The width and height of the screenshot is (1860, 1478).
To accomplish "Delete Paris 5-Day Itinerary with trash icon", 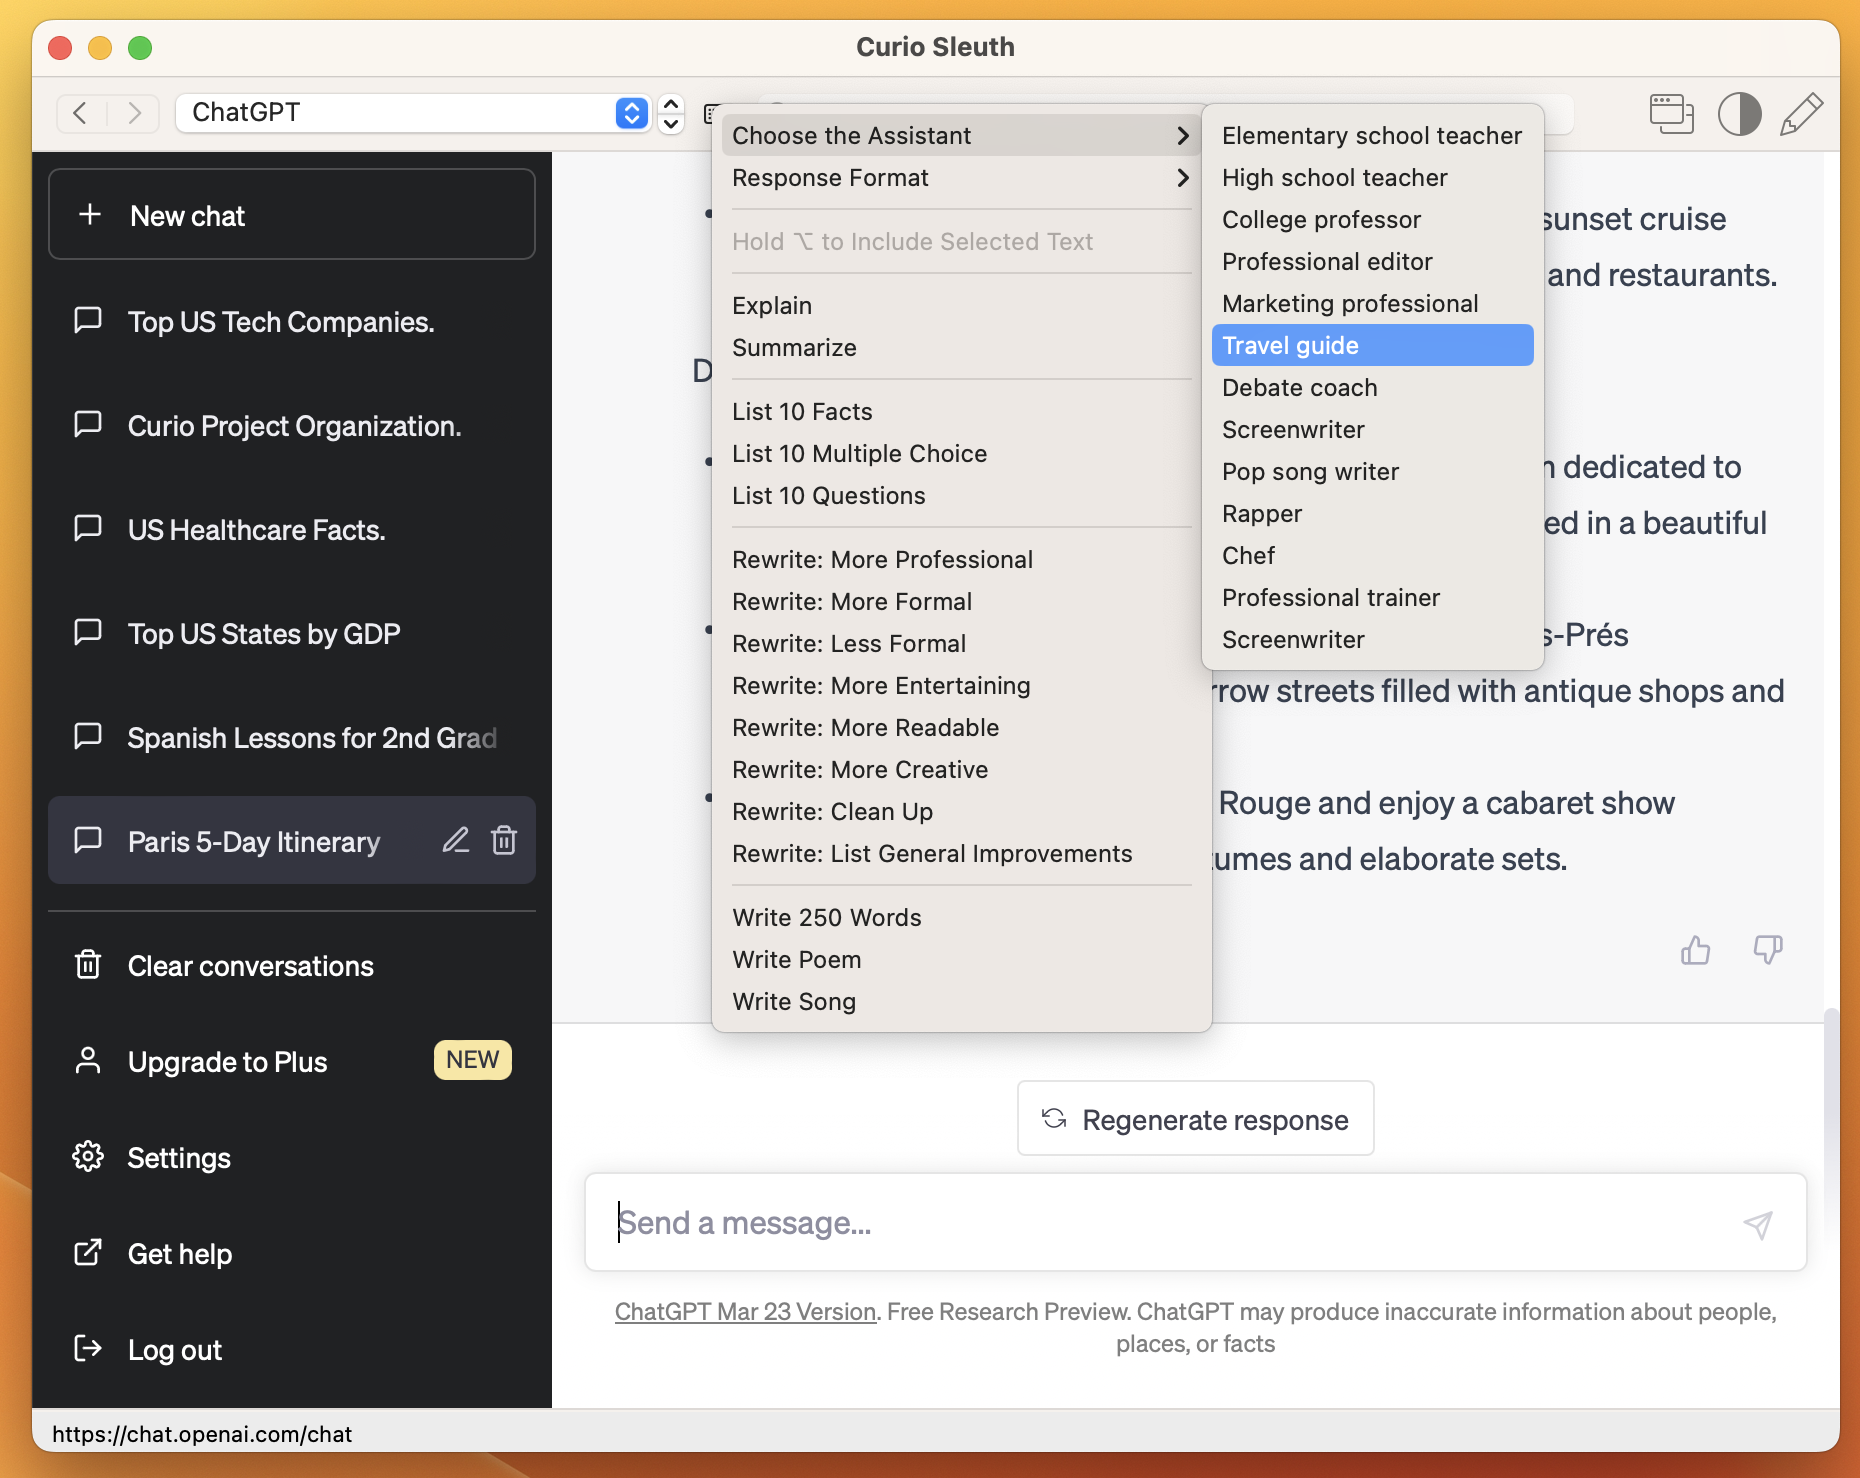I will [x=504, y=840].
